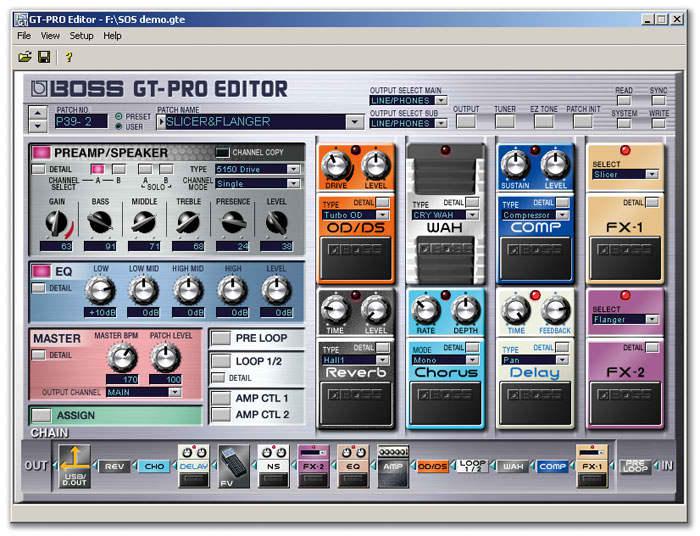Viewport: 700px width, 536px height.
Task: Click the MASTER BPM value field 170
Action: 122,380
